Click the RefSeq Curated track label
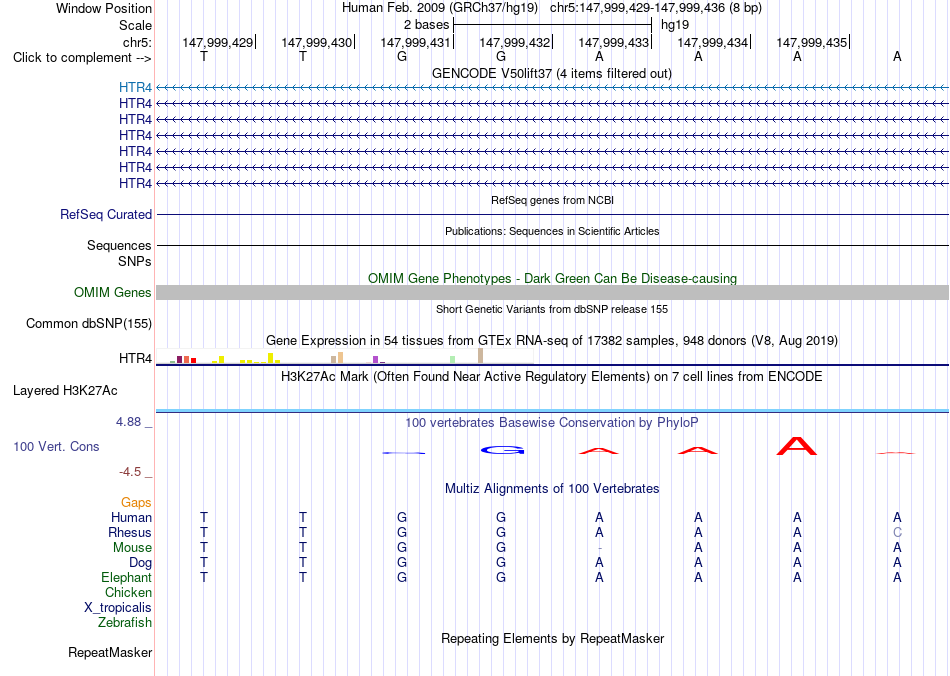 (106, 214)
